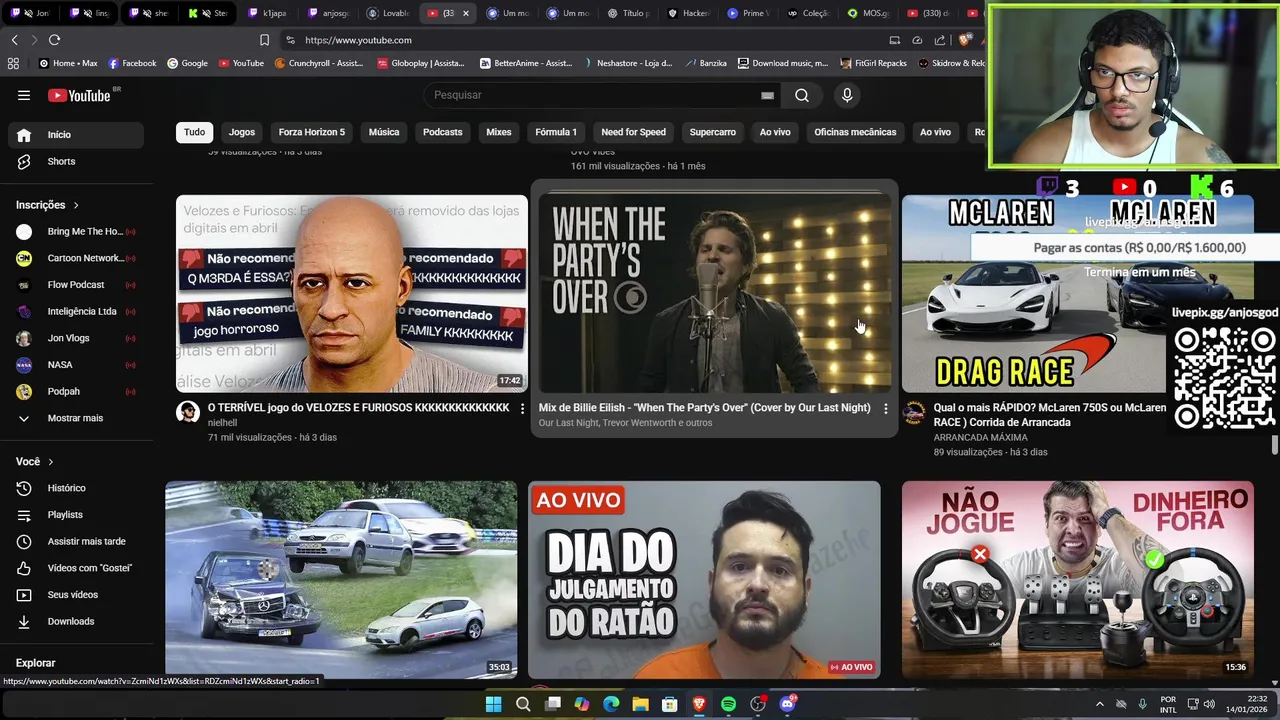
Task: Switch to the Prime Video browser tab
Action: 748,13
